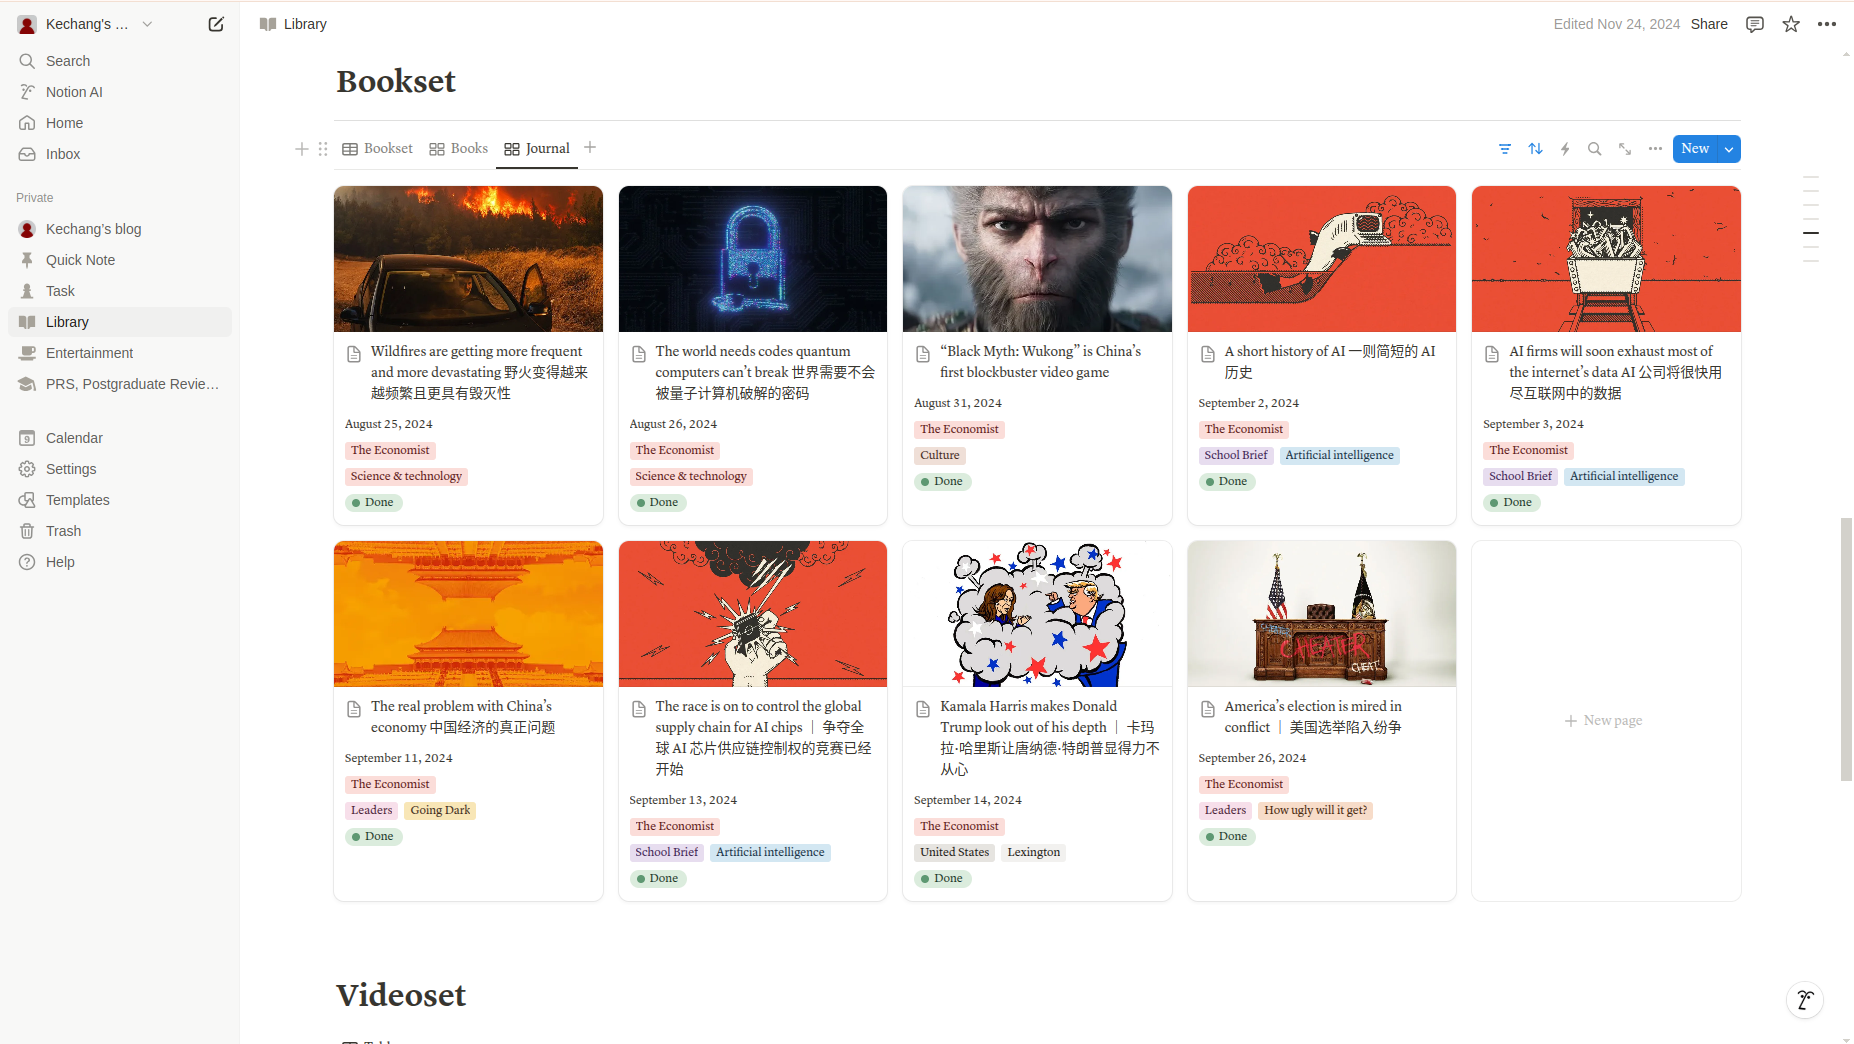Open the Black Myth: Wukong article card
The image size is (1854, 1044).
coord(1037,361)
